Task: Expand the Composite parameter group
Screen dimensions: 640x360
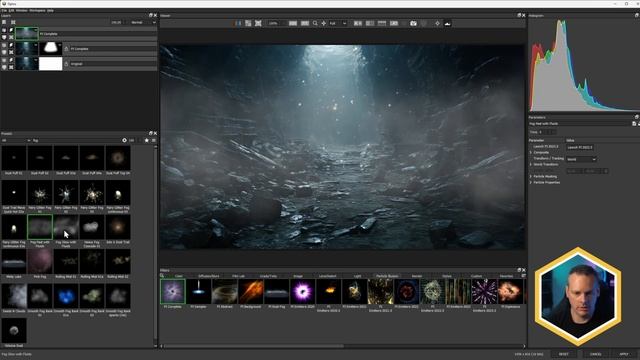Action: click(531, 152)
